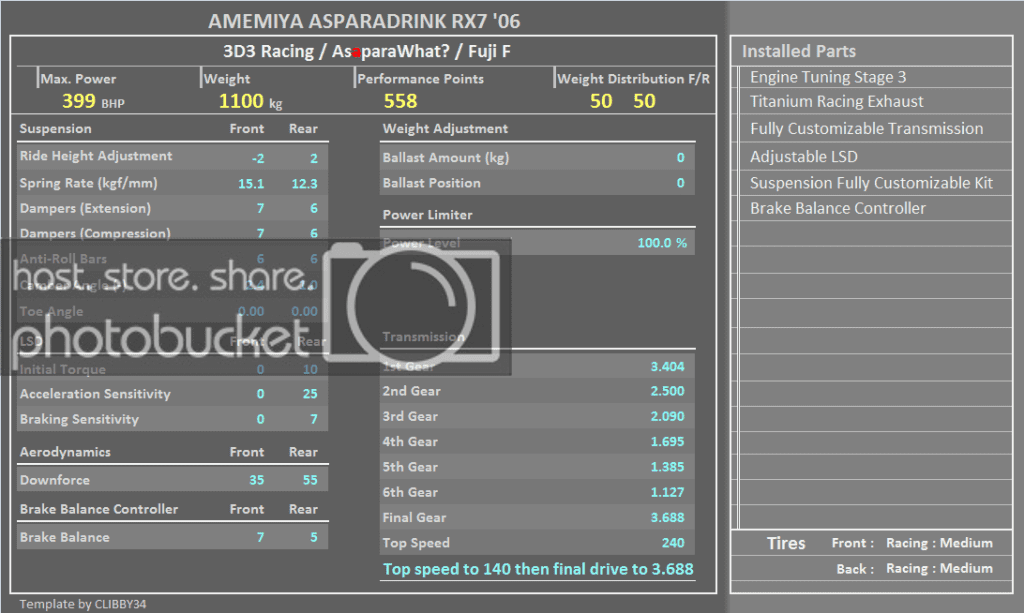Select Titanium Racing Exhaust part
1024x613 pixels.
pyautogui.click(x=837, y=101)
